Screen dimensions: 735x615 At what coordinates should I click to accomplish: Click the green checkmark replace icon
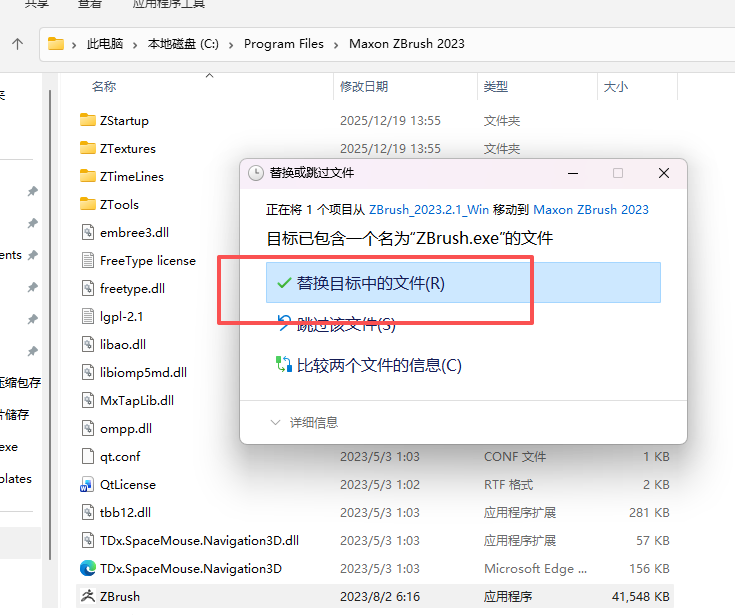pyautogui.click(x=284, y=283)
